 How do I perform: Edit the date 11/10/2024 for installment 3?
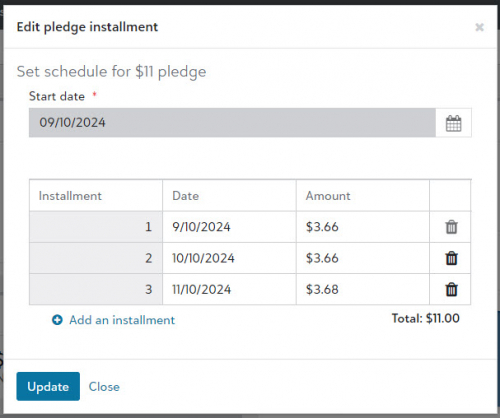pos(229,289)
